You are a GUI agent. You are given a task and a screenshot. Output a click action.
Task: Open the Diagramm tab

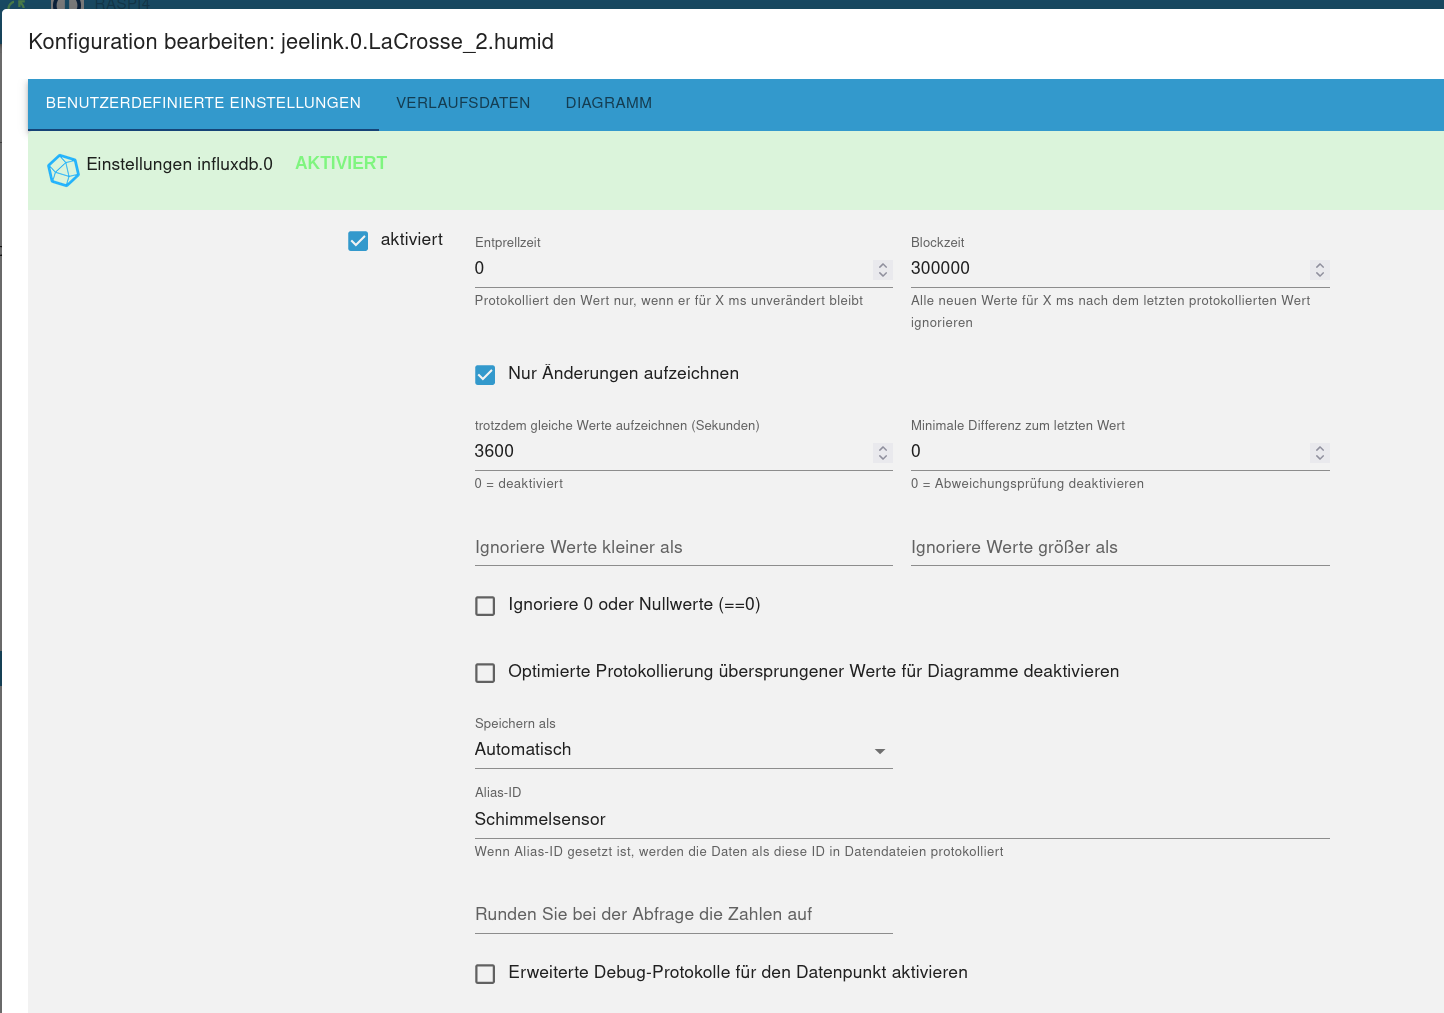pyautogui.click(x=608, y=103)
